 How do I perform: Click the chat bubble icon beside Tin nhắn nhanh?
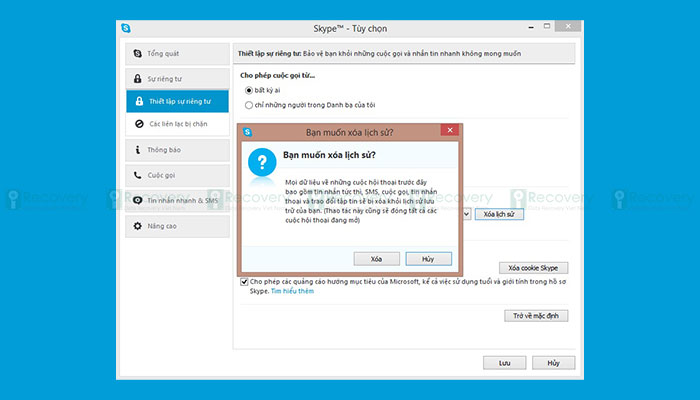click(138, 200)
